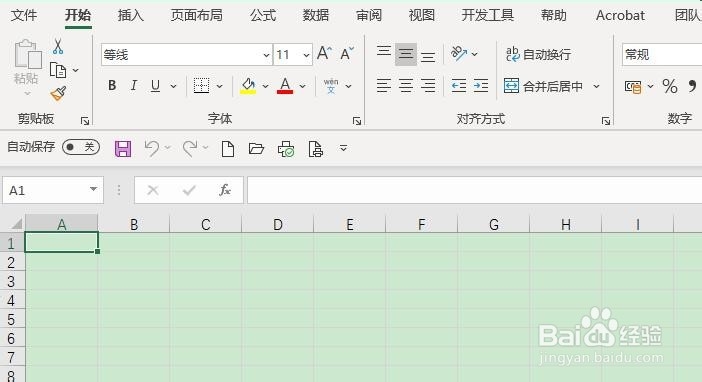Click the Copy icon in clipboard group
The height and width of the screenshot is (382, 702).
point(58,70)
